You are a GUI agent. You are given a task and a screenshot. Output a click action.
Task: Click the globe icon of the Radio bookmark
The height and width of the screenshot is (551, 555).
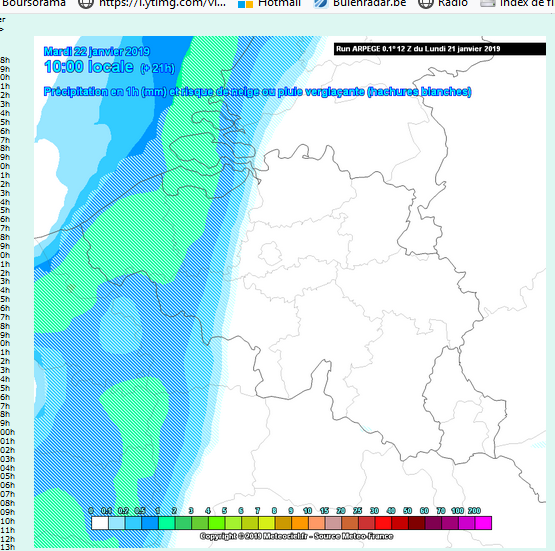pyautogui.click(x=425, y=3)
